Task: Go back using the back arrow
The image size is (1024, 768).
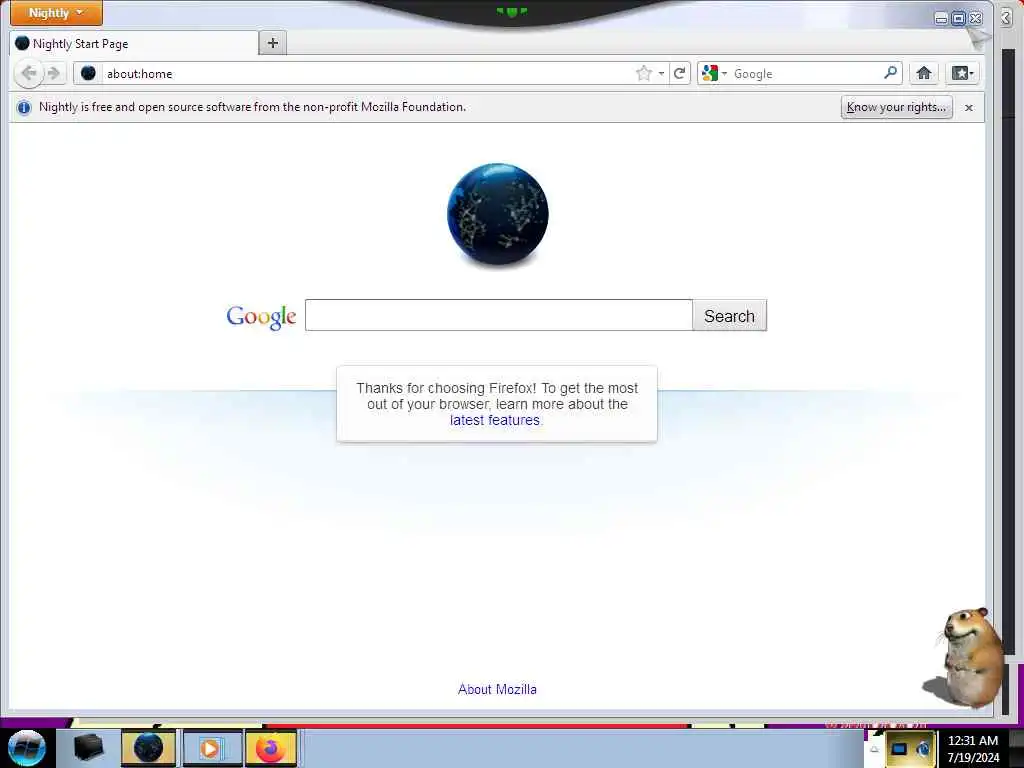Action: (x=29, y=73)
